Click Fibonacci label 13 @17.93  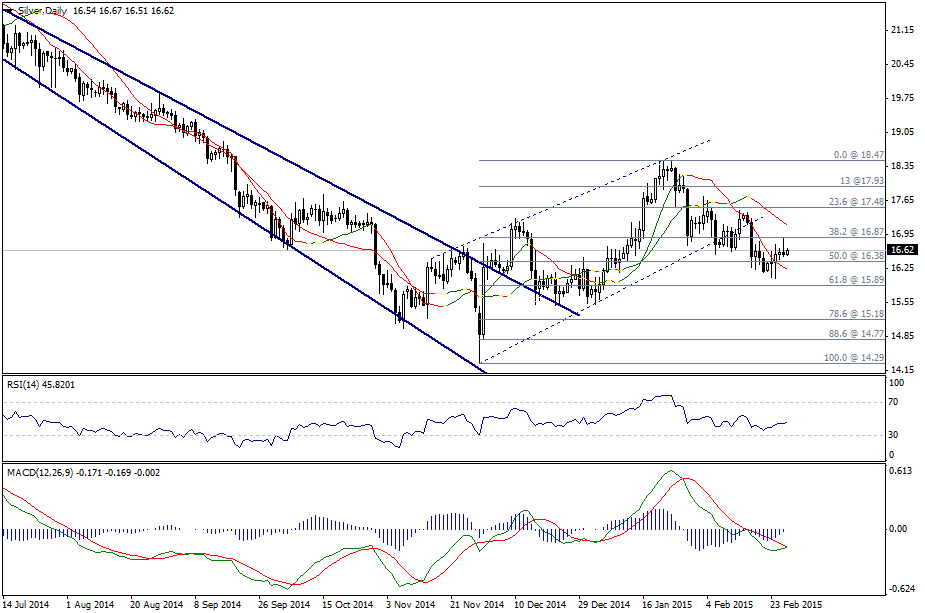click(x=862, y=181)
